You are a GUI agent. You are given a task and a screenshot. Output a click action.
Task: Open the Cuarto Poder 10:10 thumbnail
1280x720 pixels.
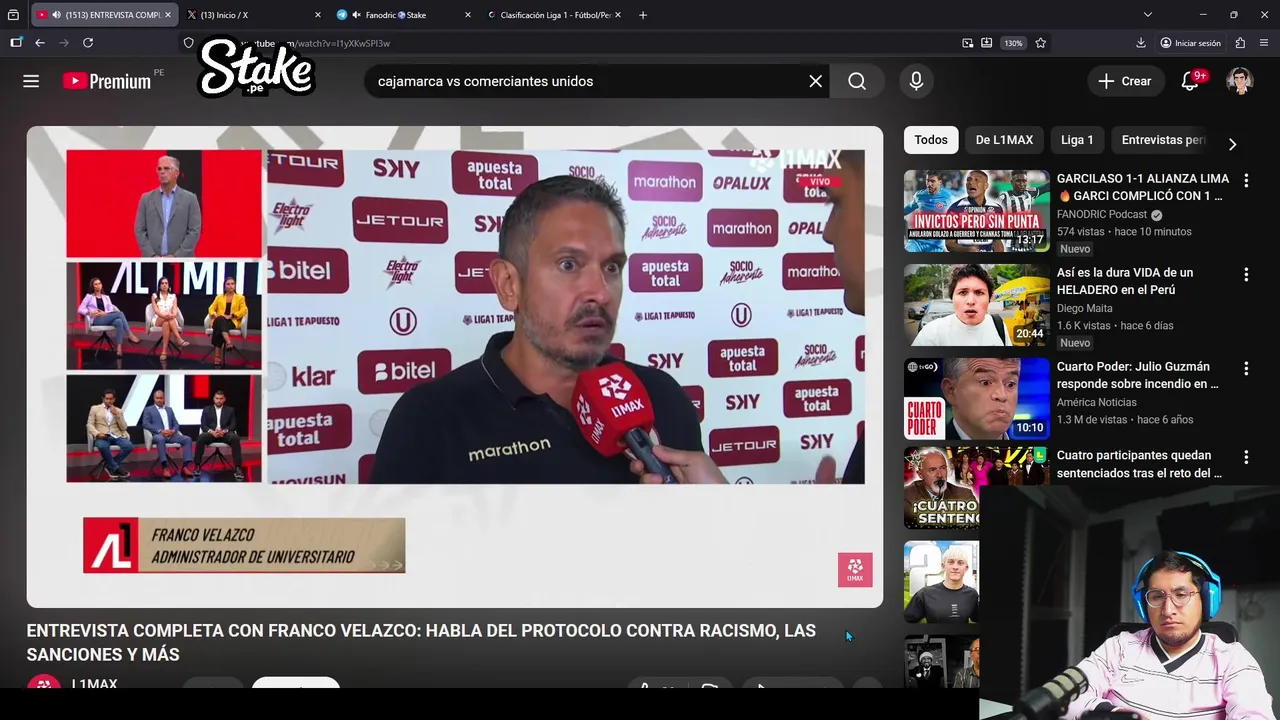[977, 399]
